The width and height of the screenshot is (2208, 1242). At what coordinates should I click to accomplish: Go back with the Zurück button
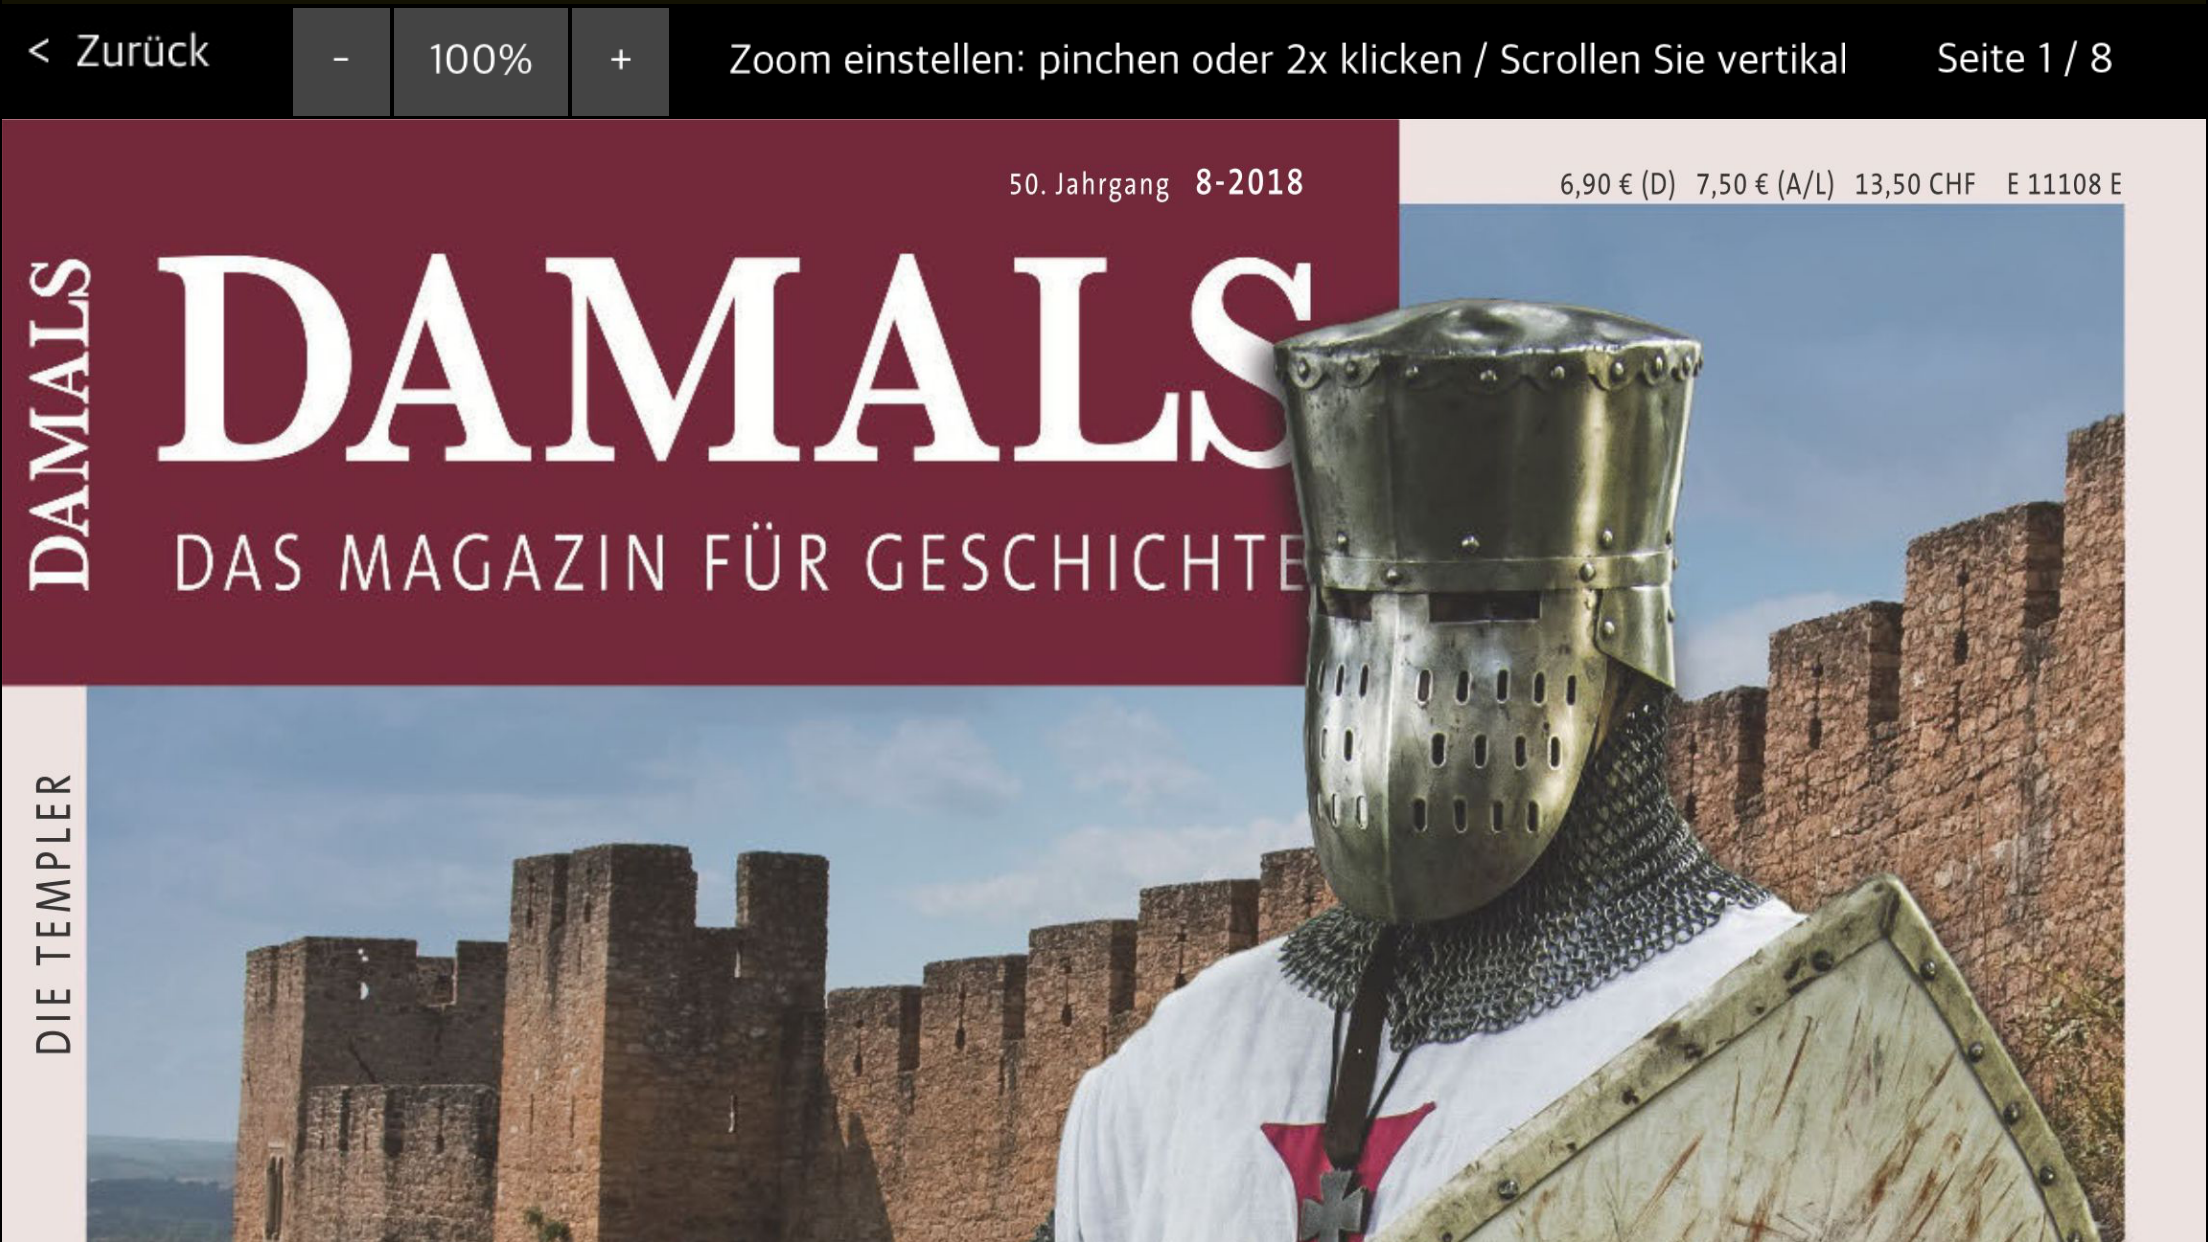118,51
